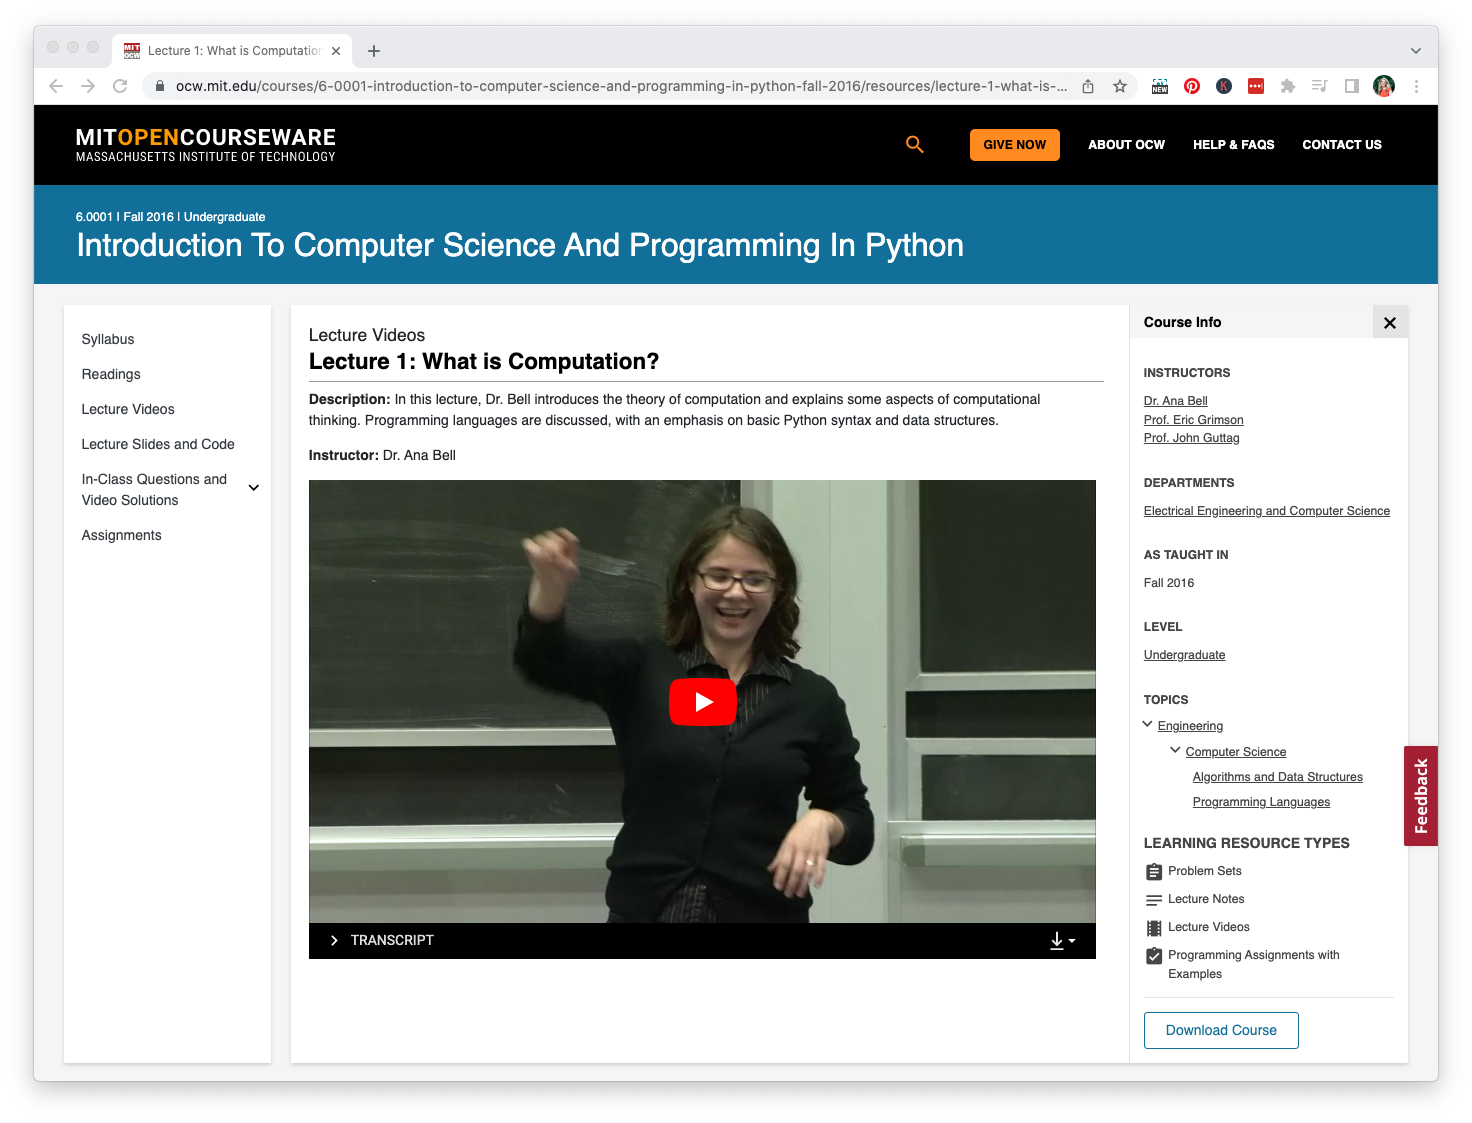
Task: Collapse the Engineering topic
Action: coord(1147,725)
